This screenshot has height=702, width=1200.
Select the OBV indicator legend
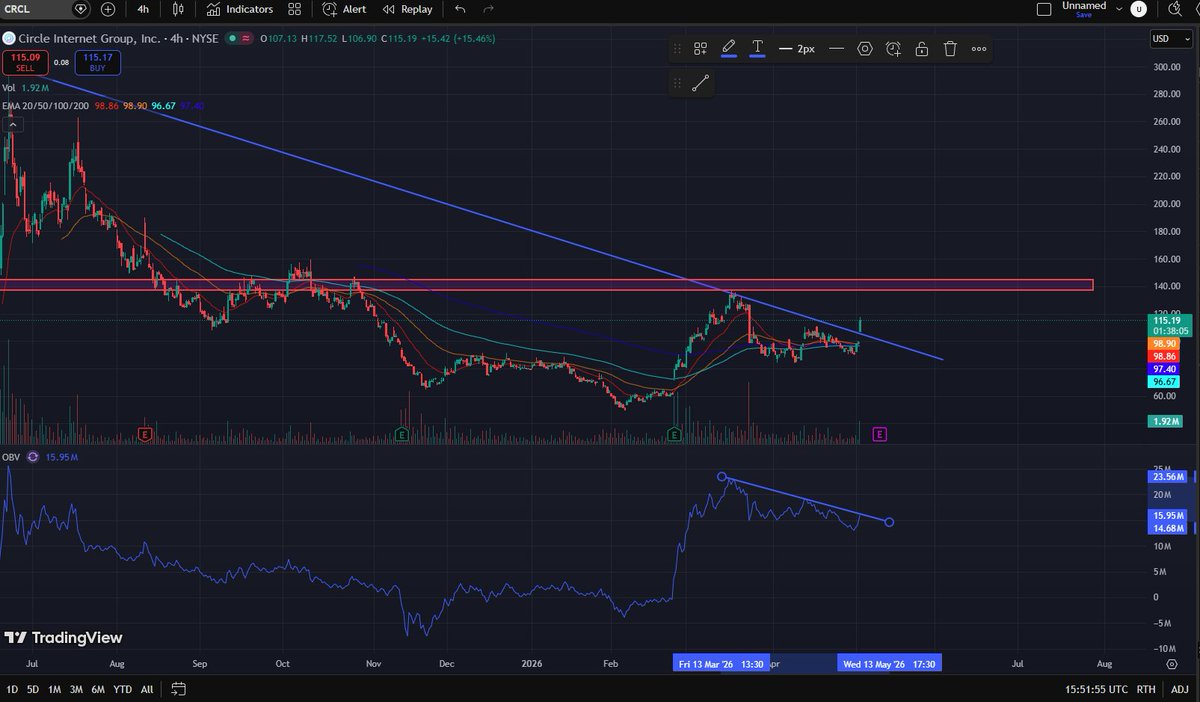(x=12, y=457)
